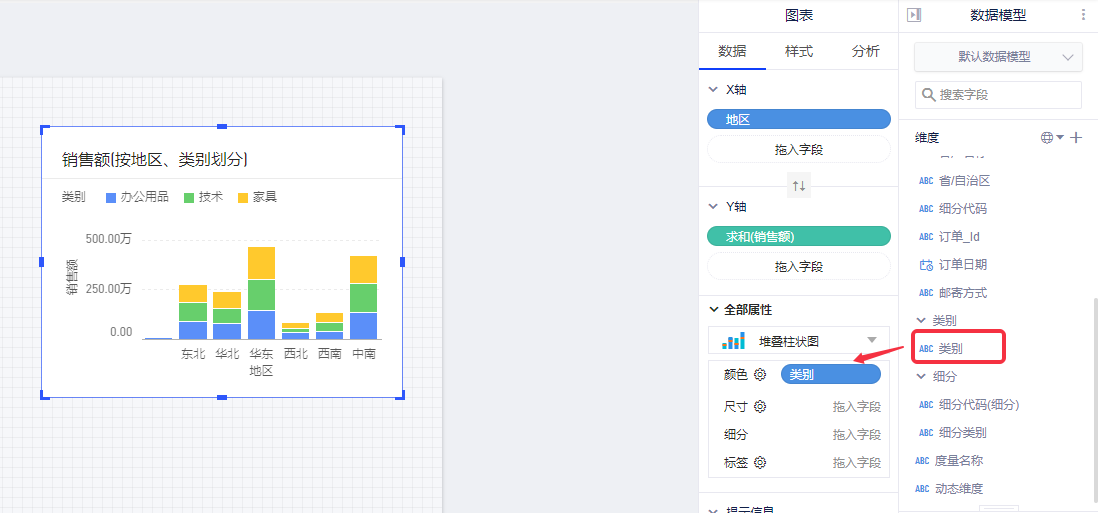1098x513 pixels.
Task: Click the 搜索字段 search box
Action: click(x=1004, y=95)
